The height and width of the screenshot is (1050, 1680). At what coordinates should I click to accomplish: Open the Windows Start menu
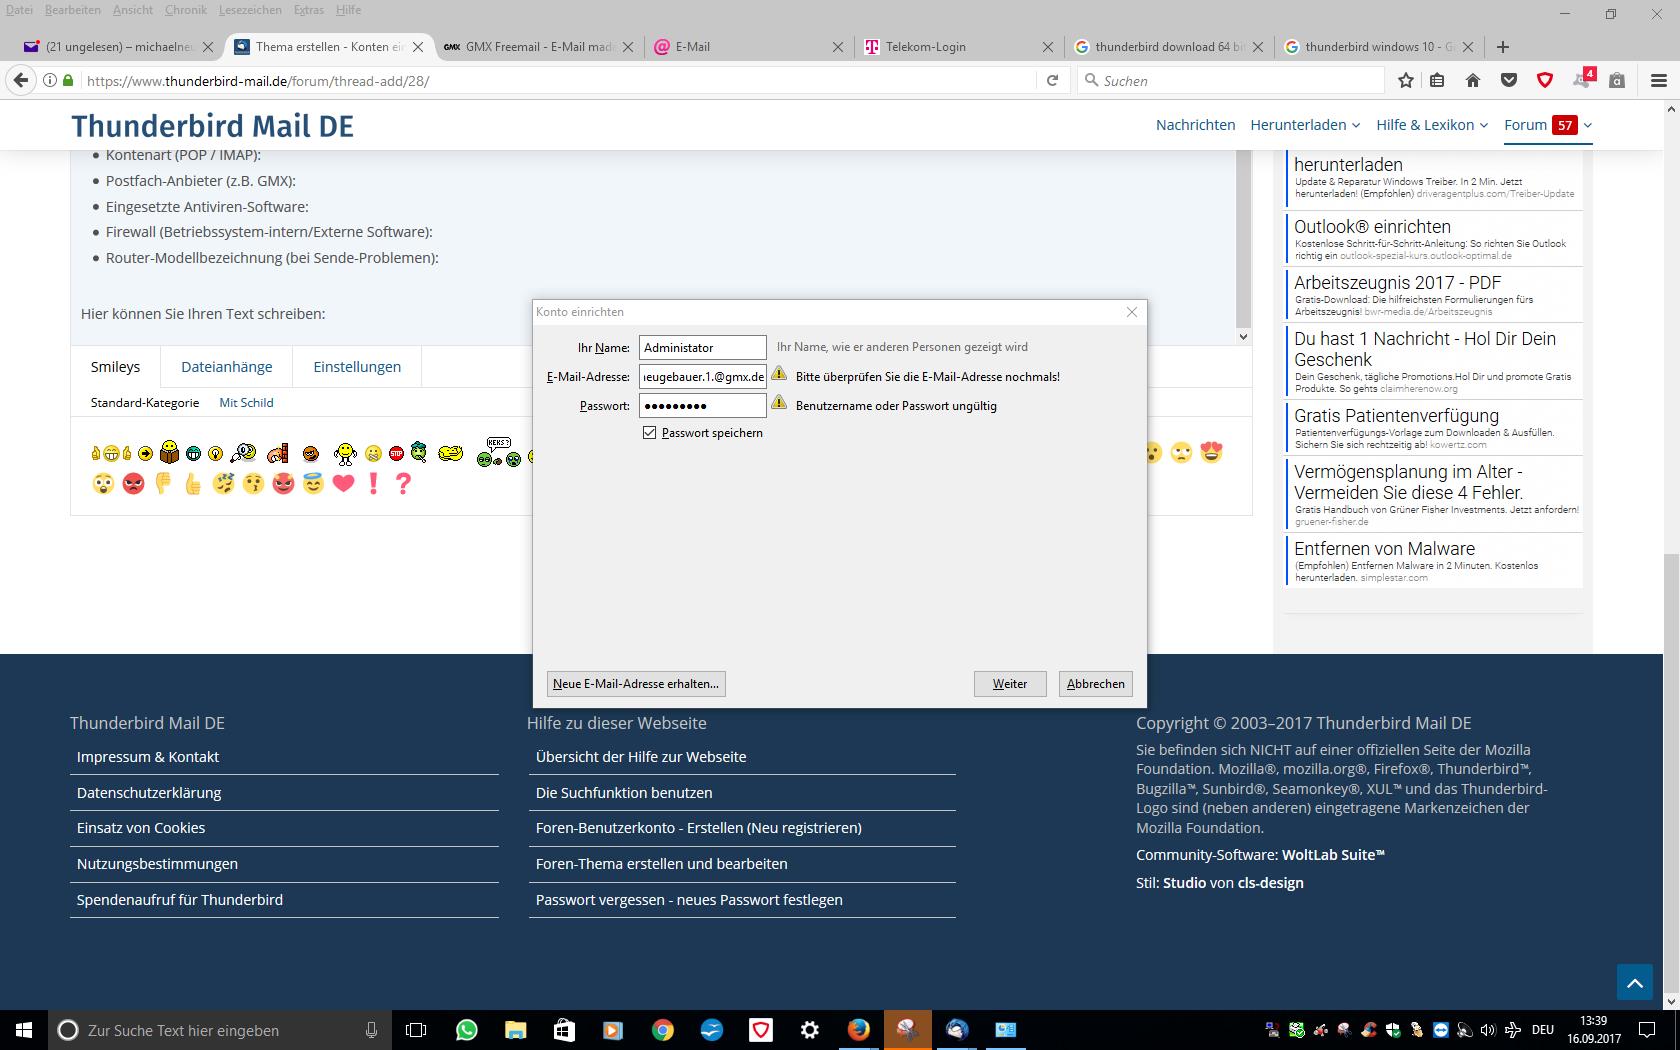point(24,1030)
